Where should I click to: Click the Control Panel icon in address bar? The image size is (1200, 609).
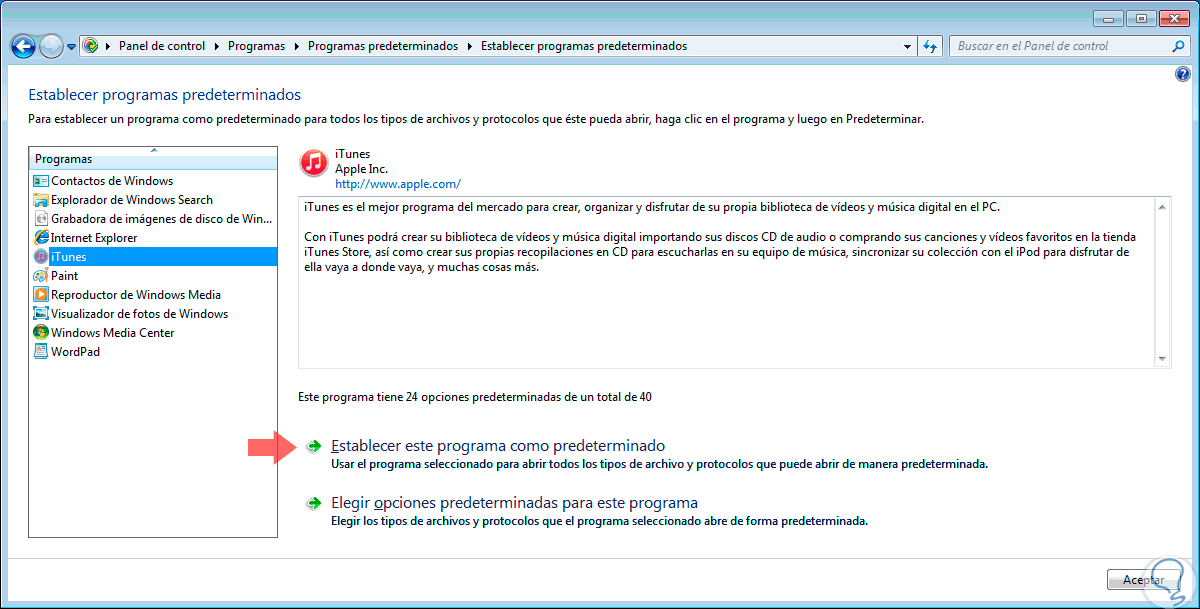pyautogui.click(x=90, y=46)
